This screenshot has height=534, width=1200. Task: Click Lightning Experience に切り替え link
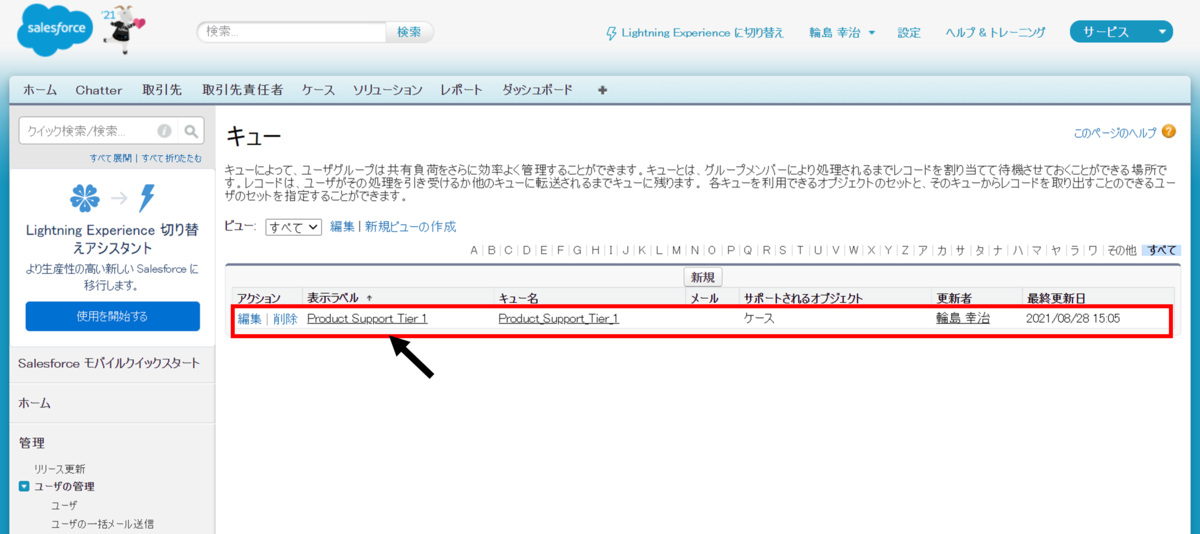tap(703, 33)
